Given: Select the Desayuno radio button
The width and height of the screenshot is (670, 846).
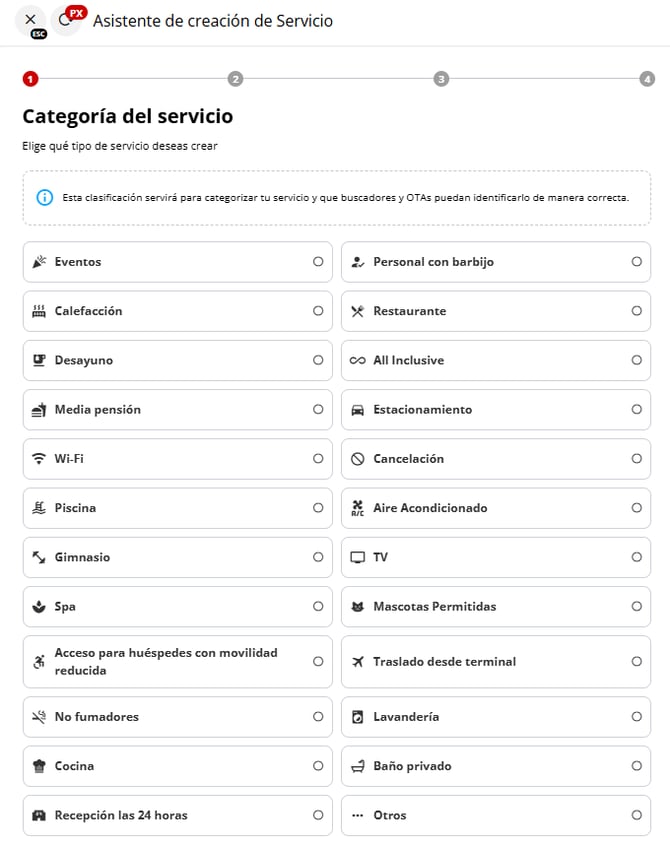Looking at the screenshot, I should click(318, 360).
